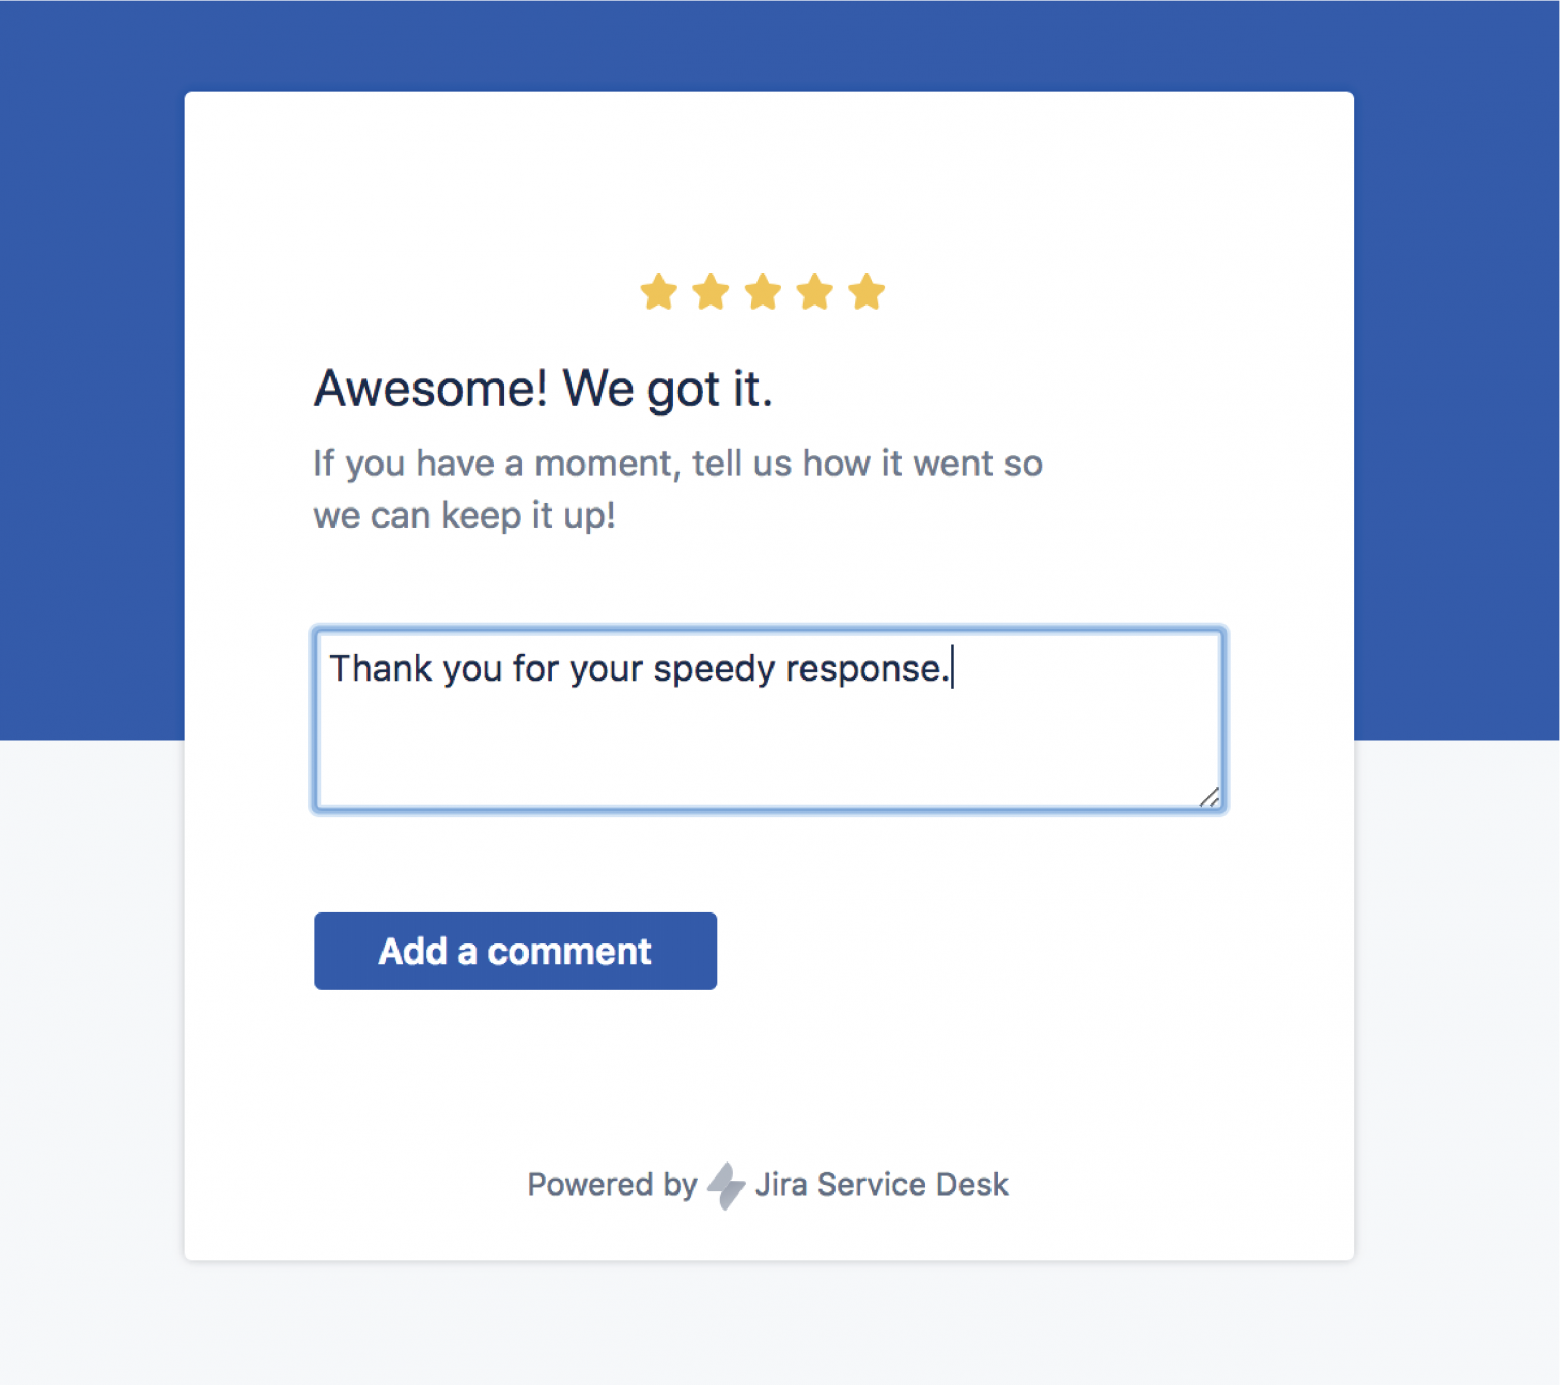Image resolution: width=1560 pixels, height=1385 pixels.
Task: Click the Powered by text
Action: (x=613, y=1184)
